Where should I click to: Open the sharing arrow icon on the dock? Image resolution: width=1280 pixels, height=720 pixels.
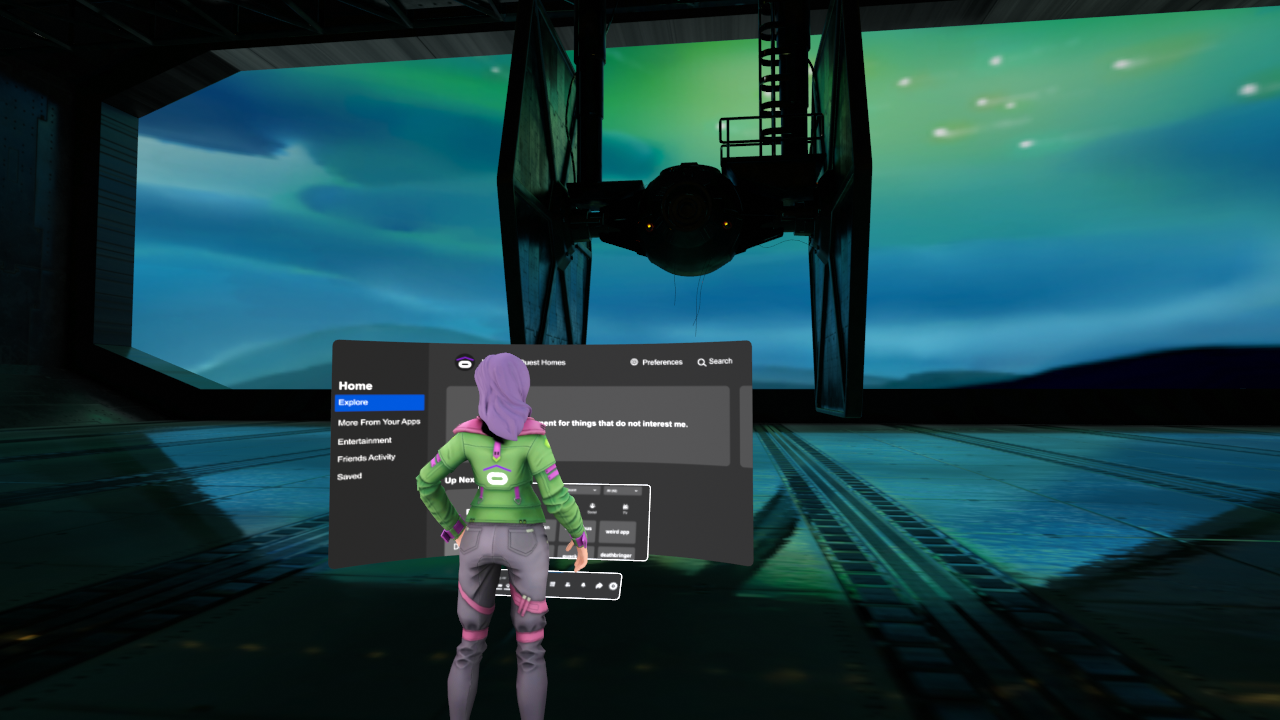[x=598, y=586]
